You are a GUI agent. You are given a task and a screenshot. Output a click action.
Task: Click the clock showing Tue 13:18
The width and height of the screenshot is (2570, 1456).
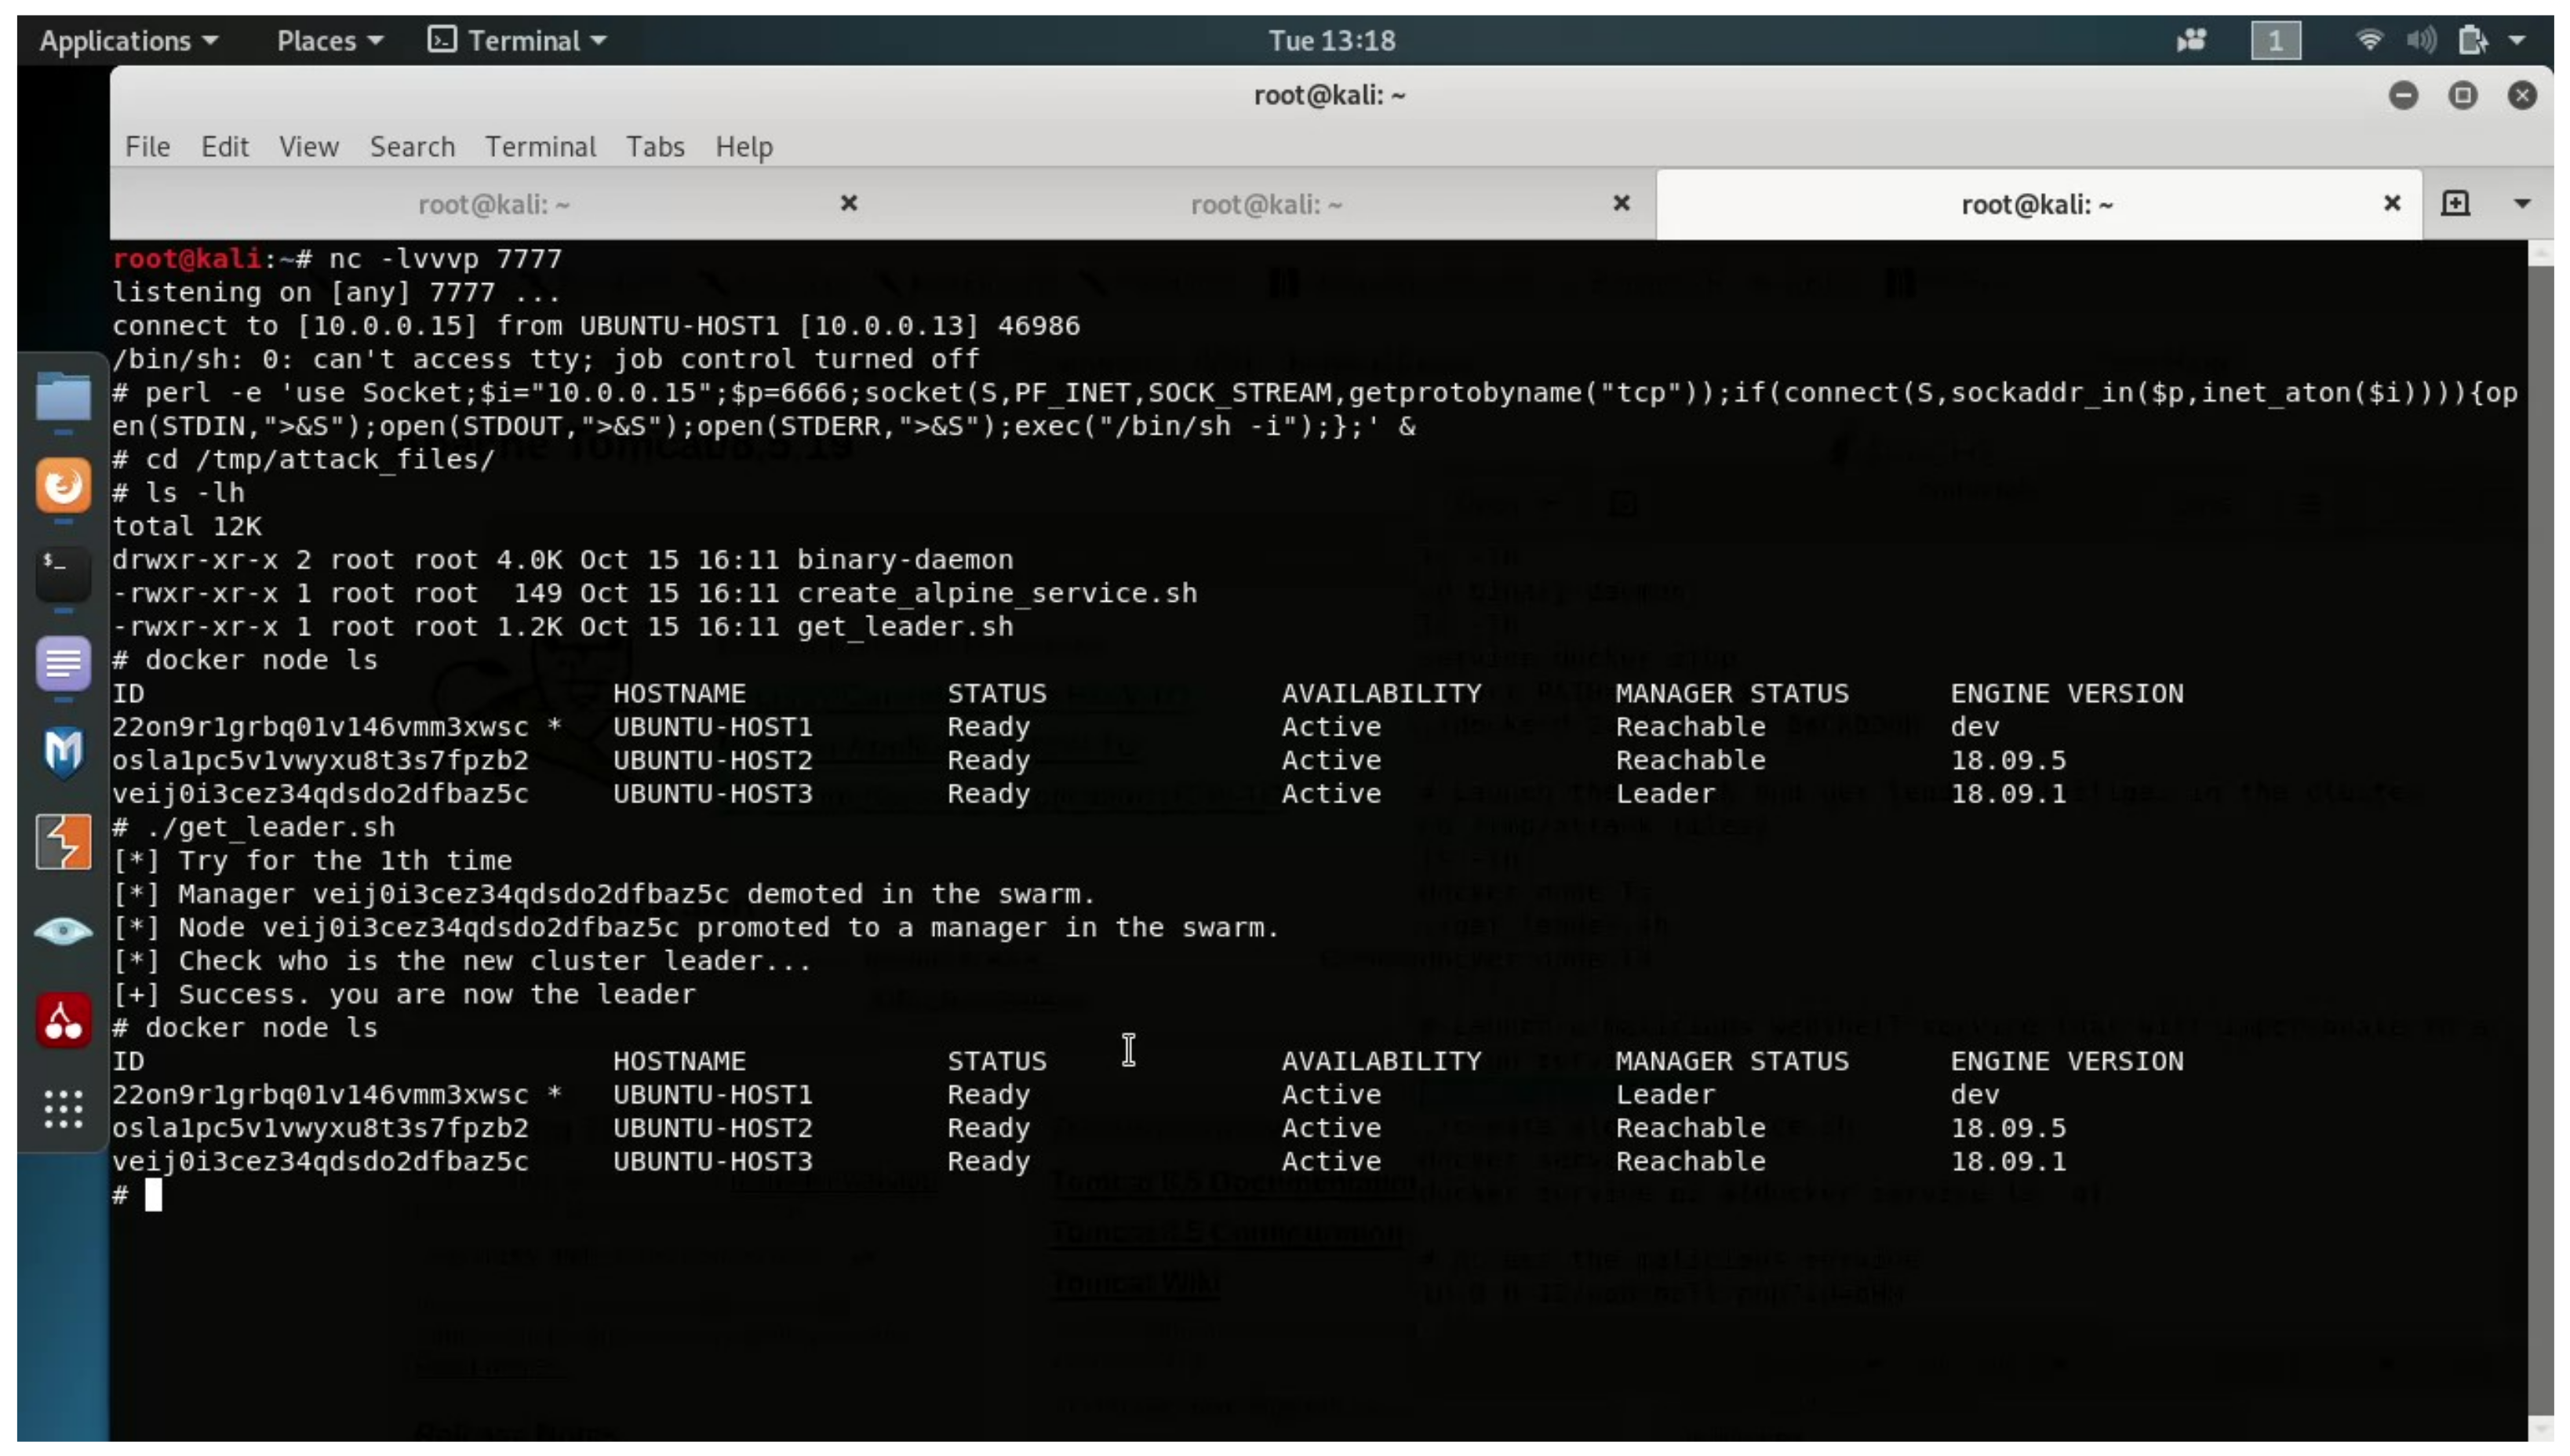click(x=1331, y=40)
